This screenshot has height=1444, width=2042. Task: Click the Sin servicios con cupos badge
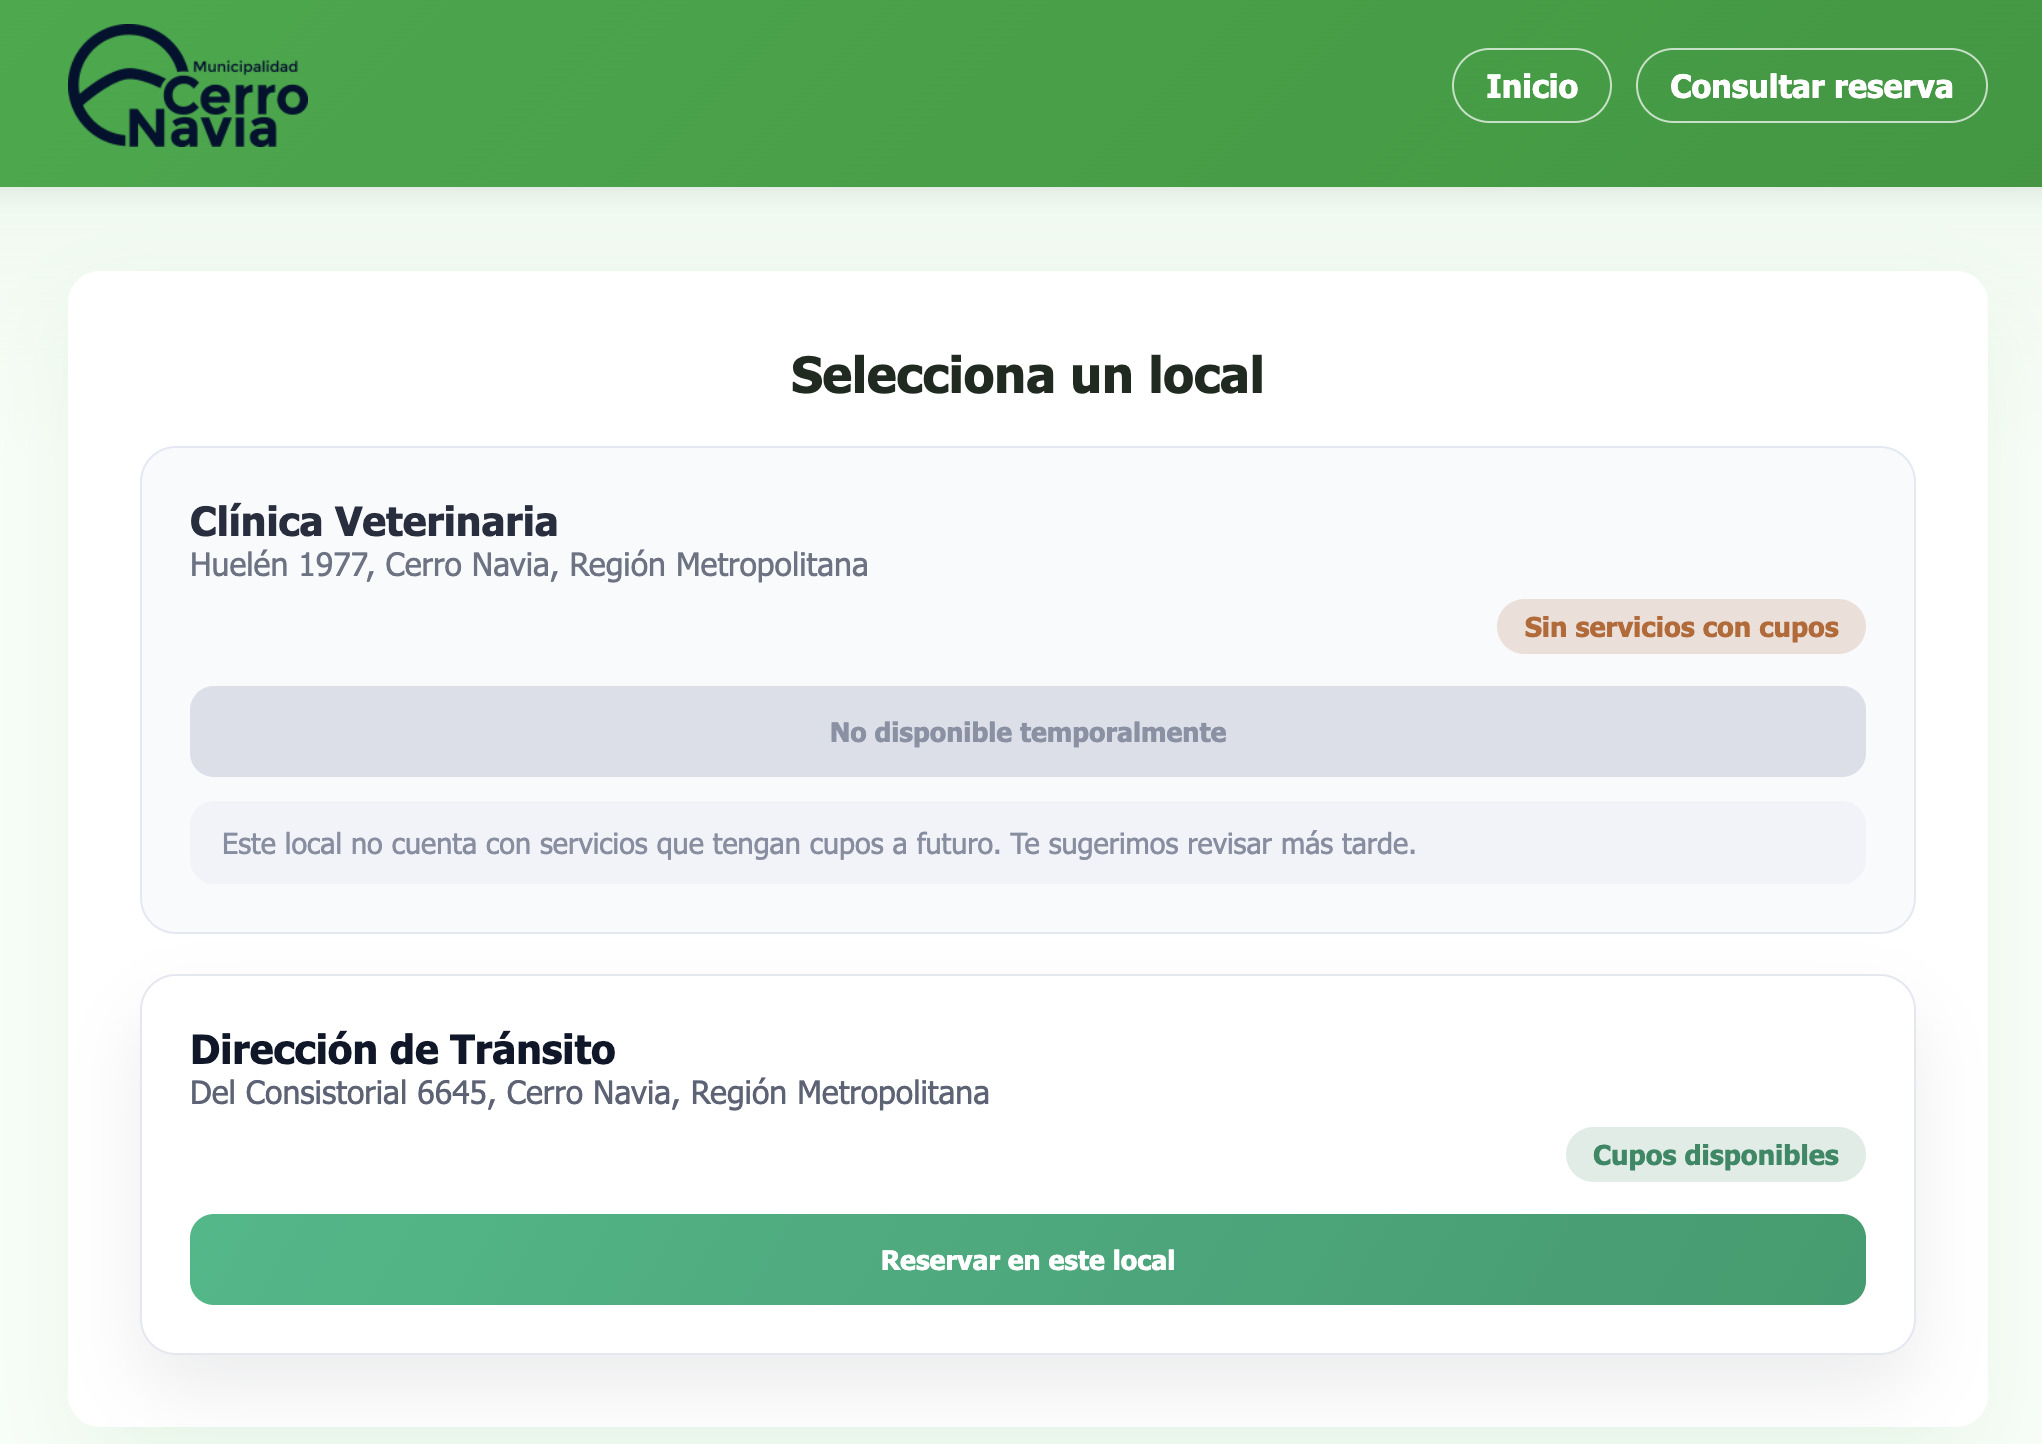[x=1680, y=627]
